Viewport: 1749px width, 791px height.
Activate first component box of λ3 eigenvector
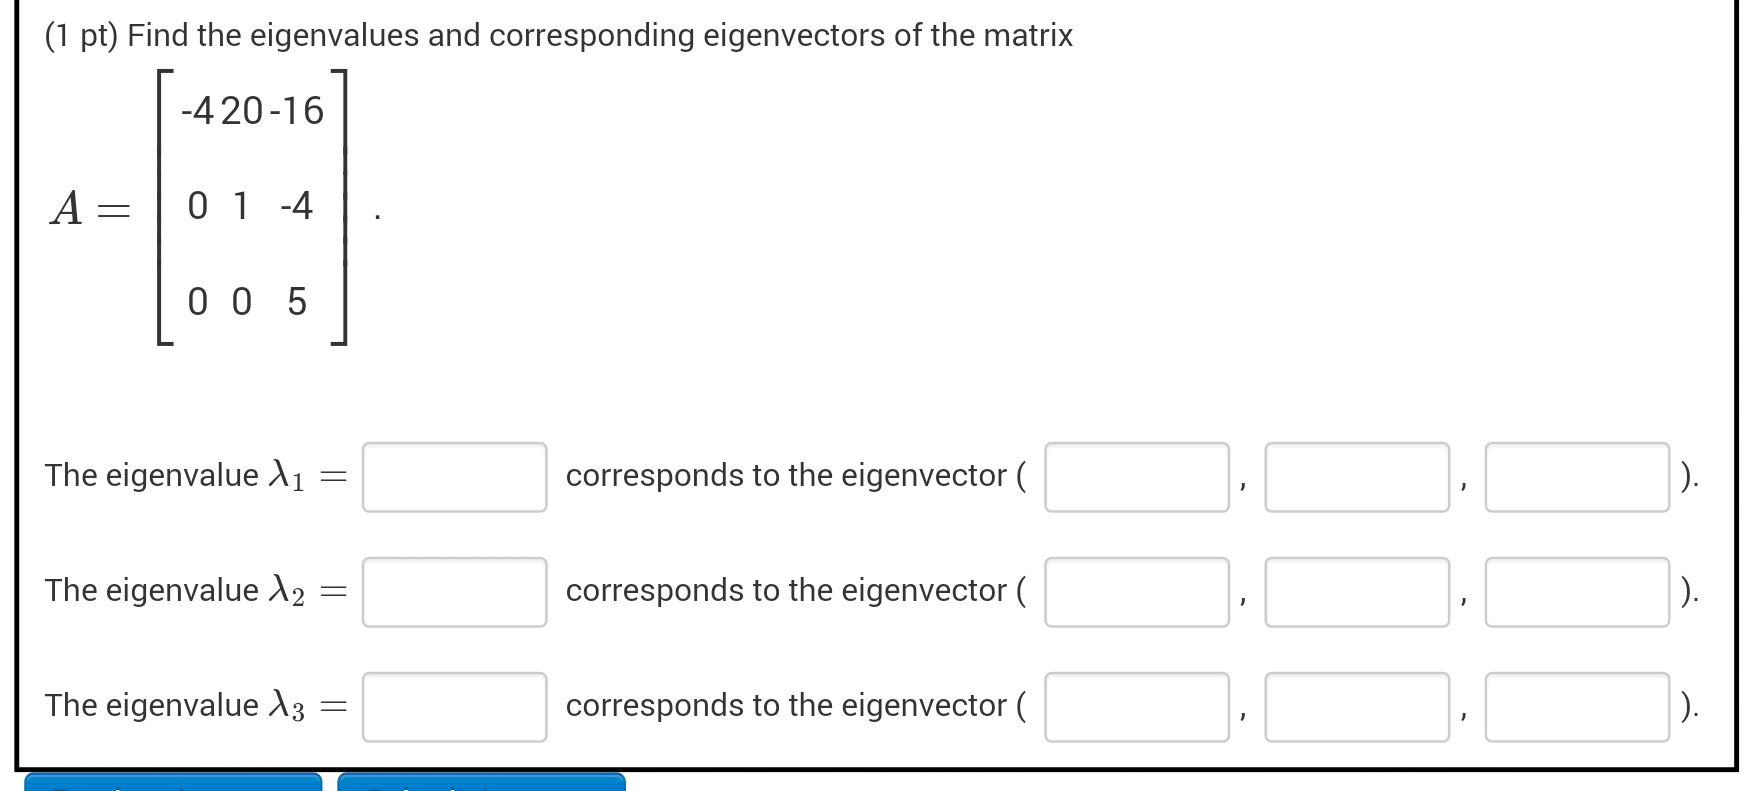pyautogui.click(x=1137, y=707)
